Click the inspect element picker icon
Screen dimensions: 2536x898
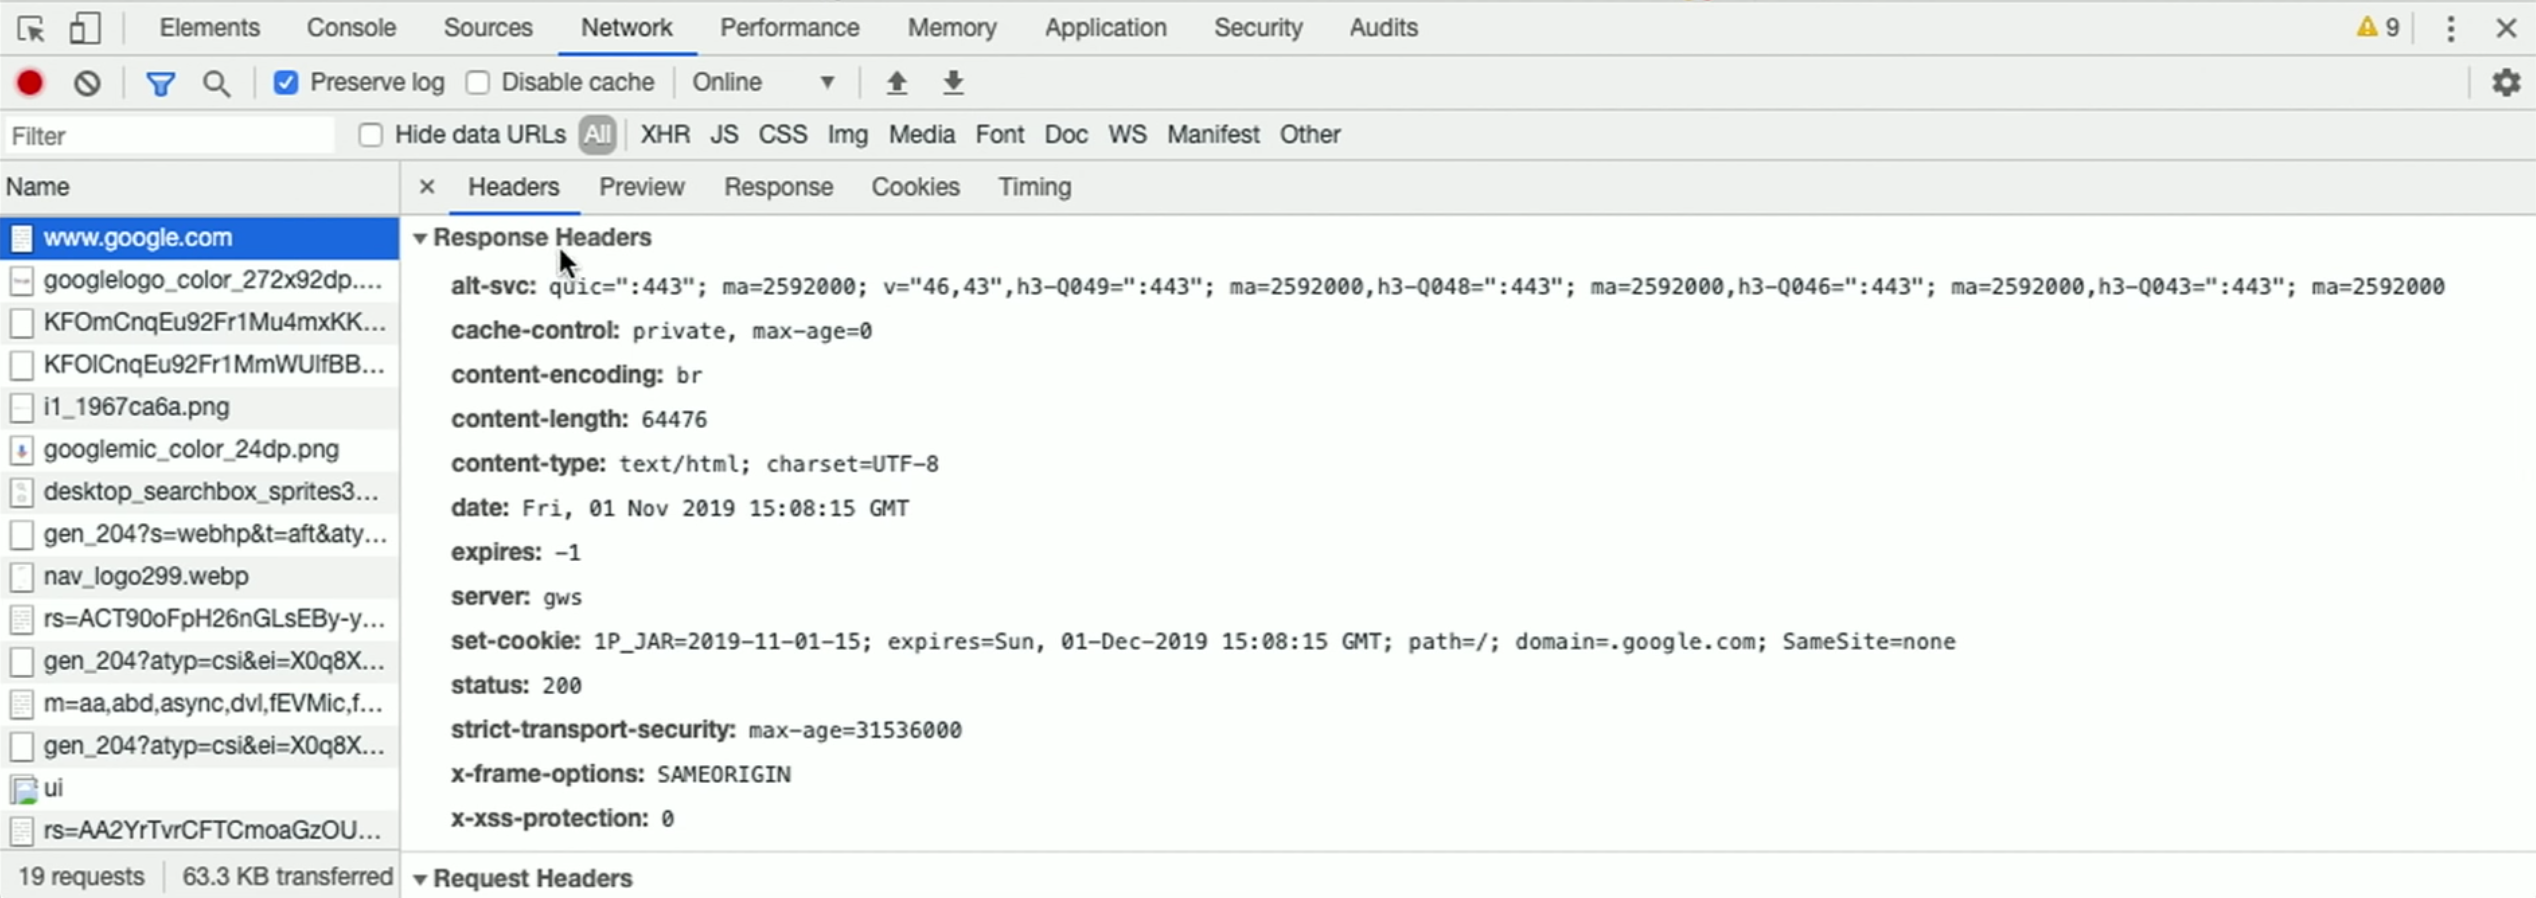coord(31,28)
